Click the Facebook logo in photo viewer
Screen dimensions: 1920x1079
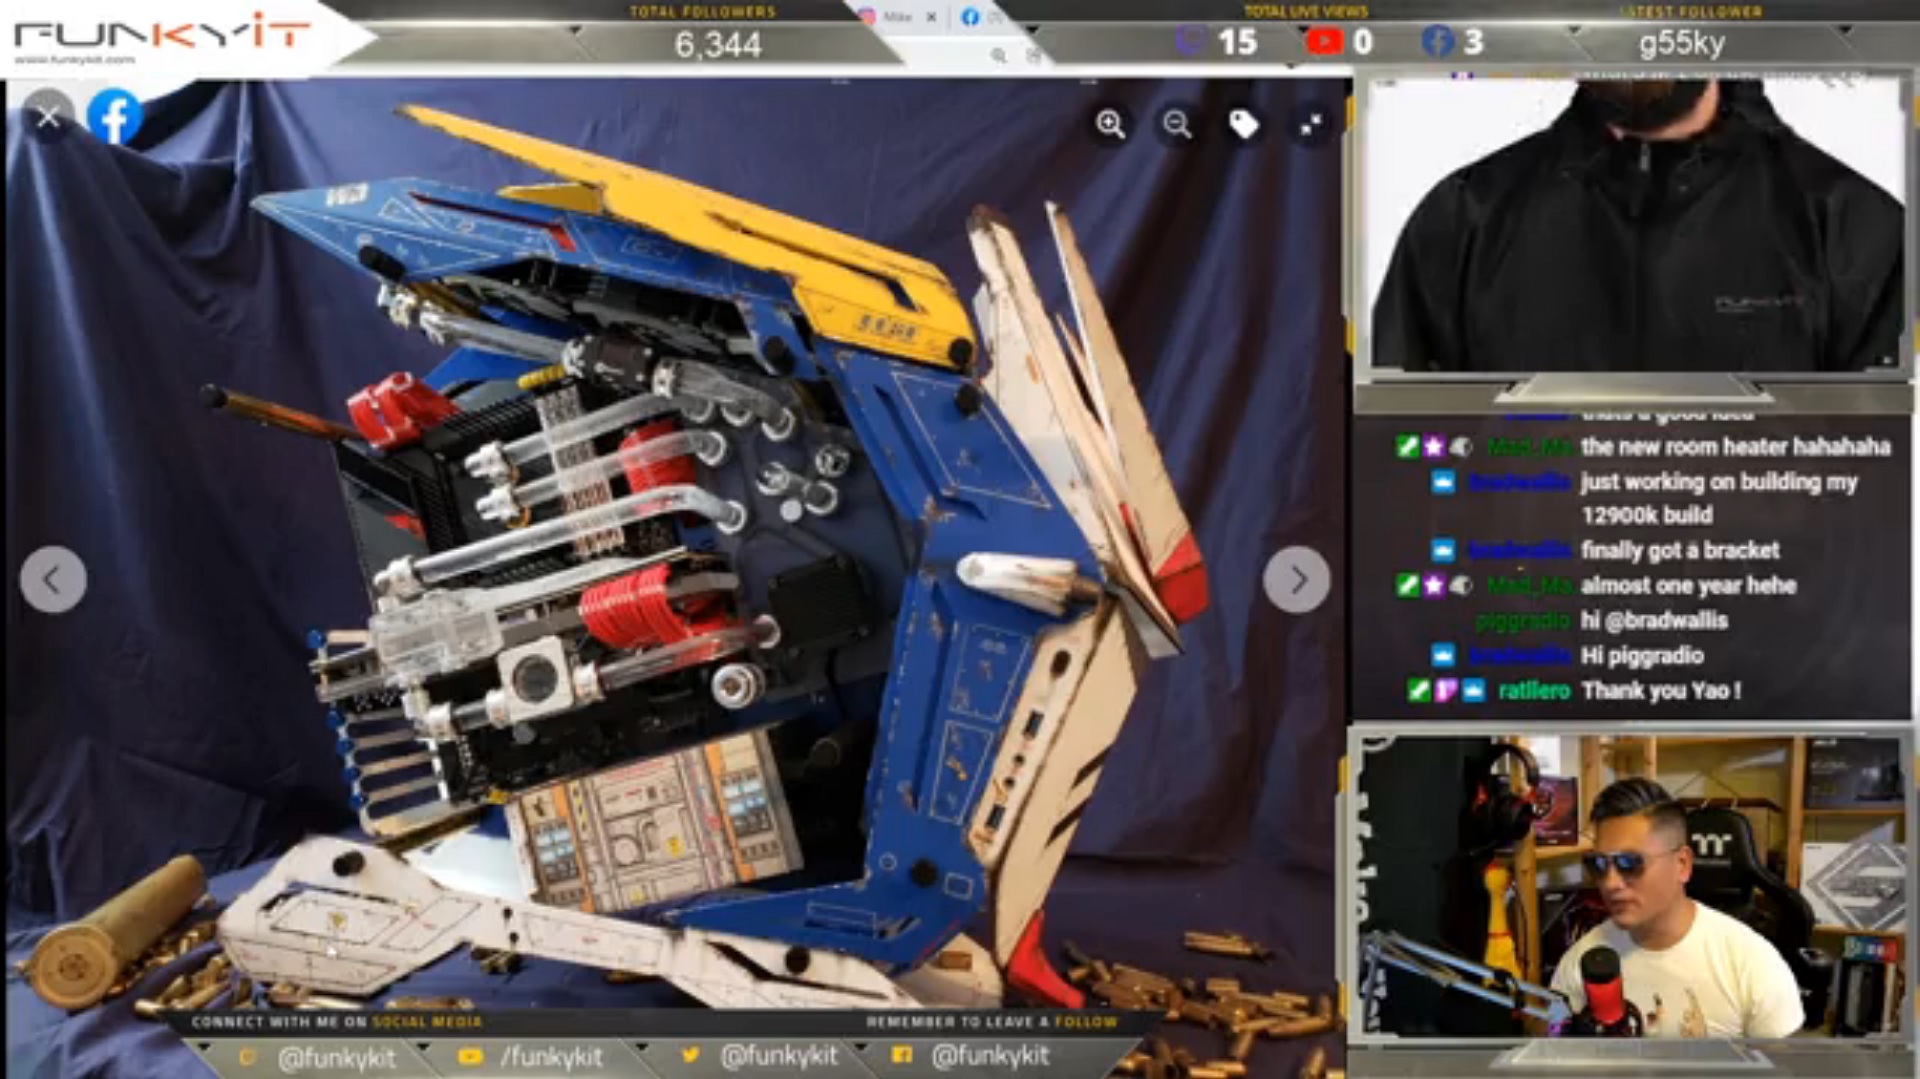[x=115, y=117]
